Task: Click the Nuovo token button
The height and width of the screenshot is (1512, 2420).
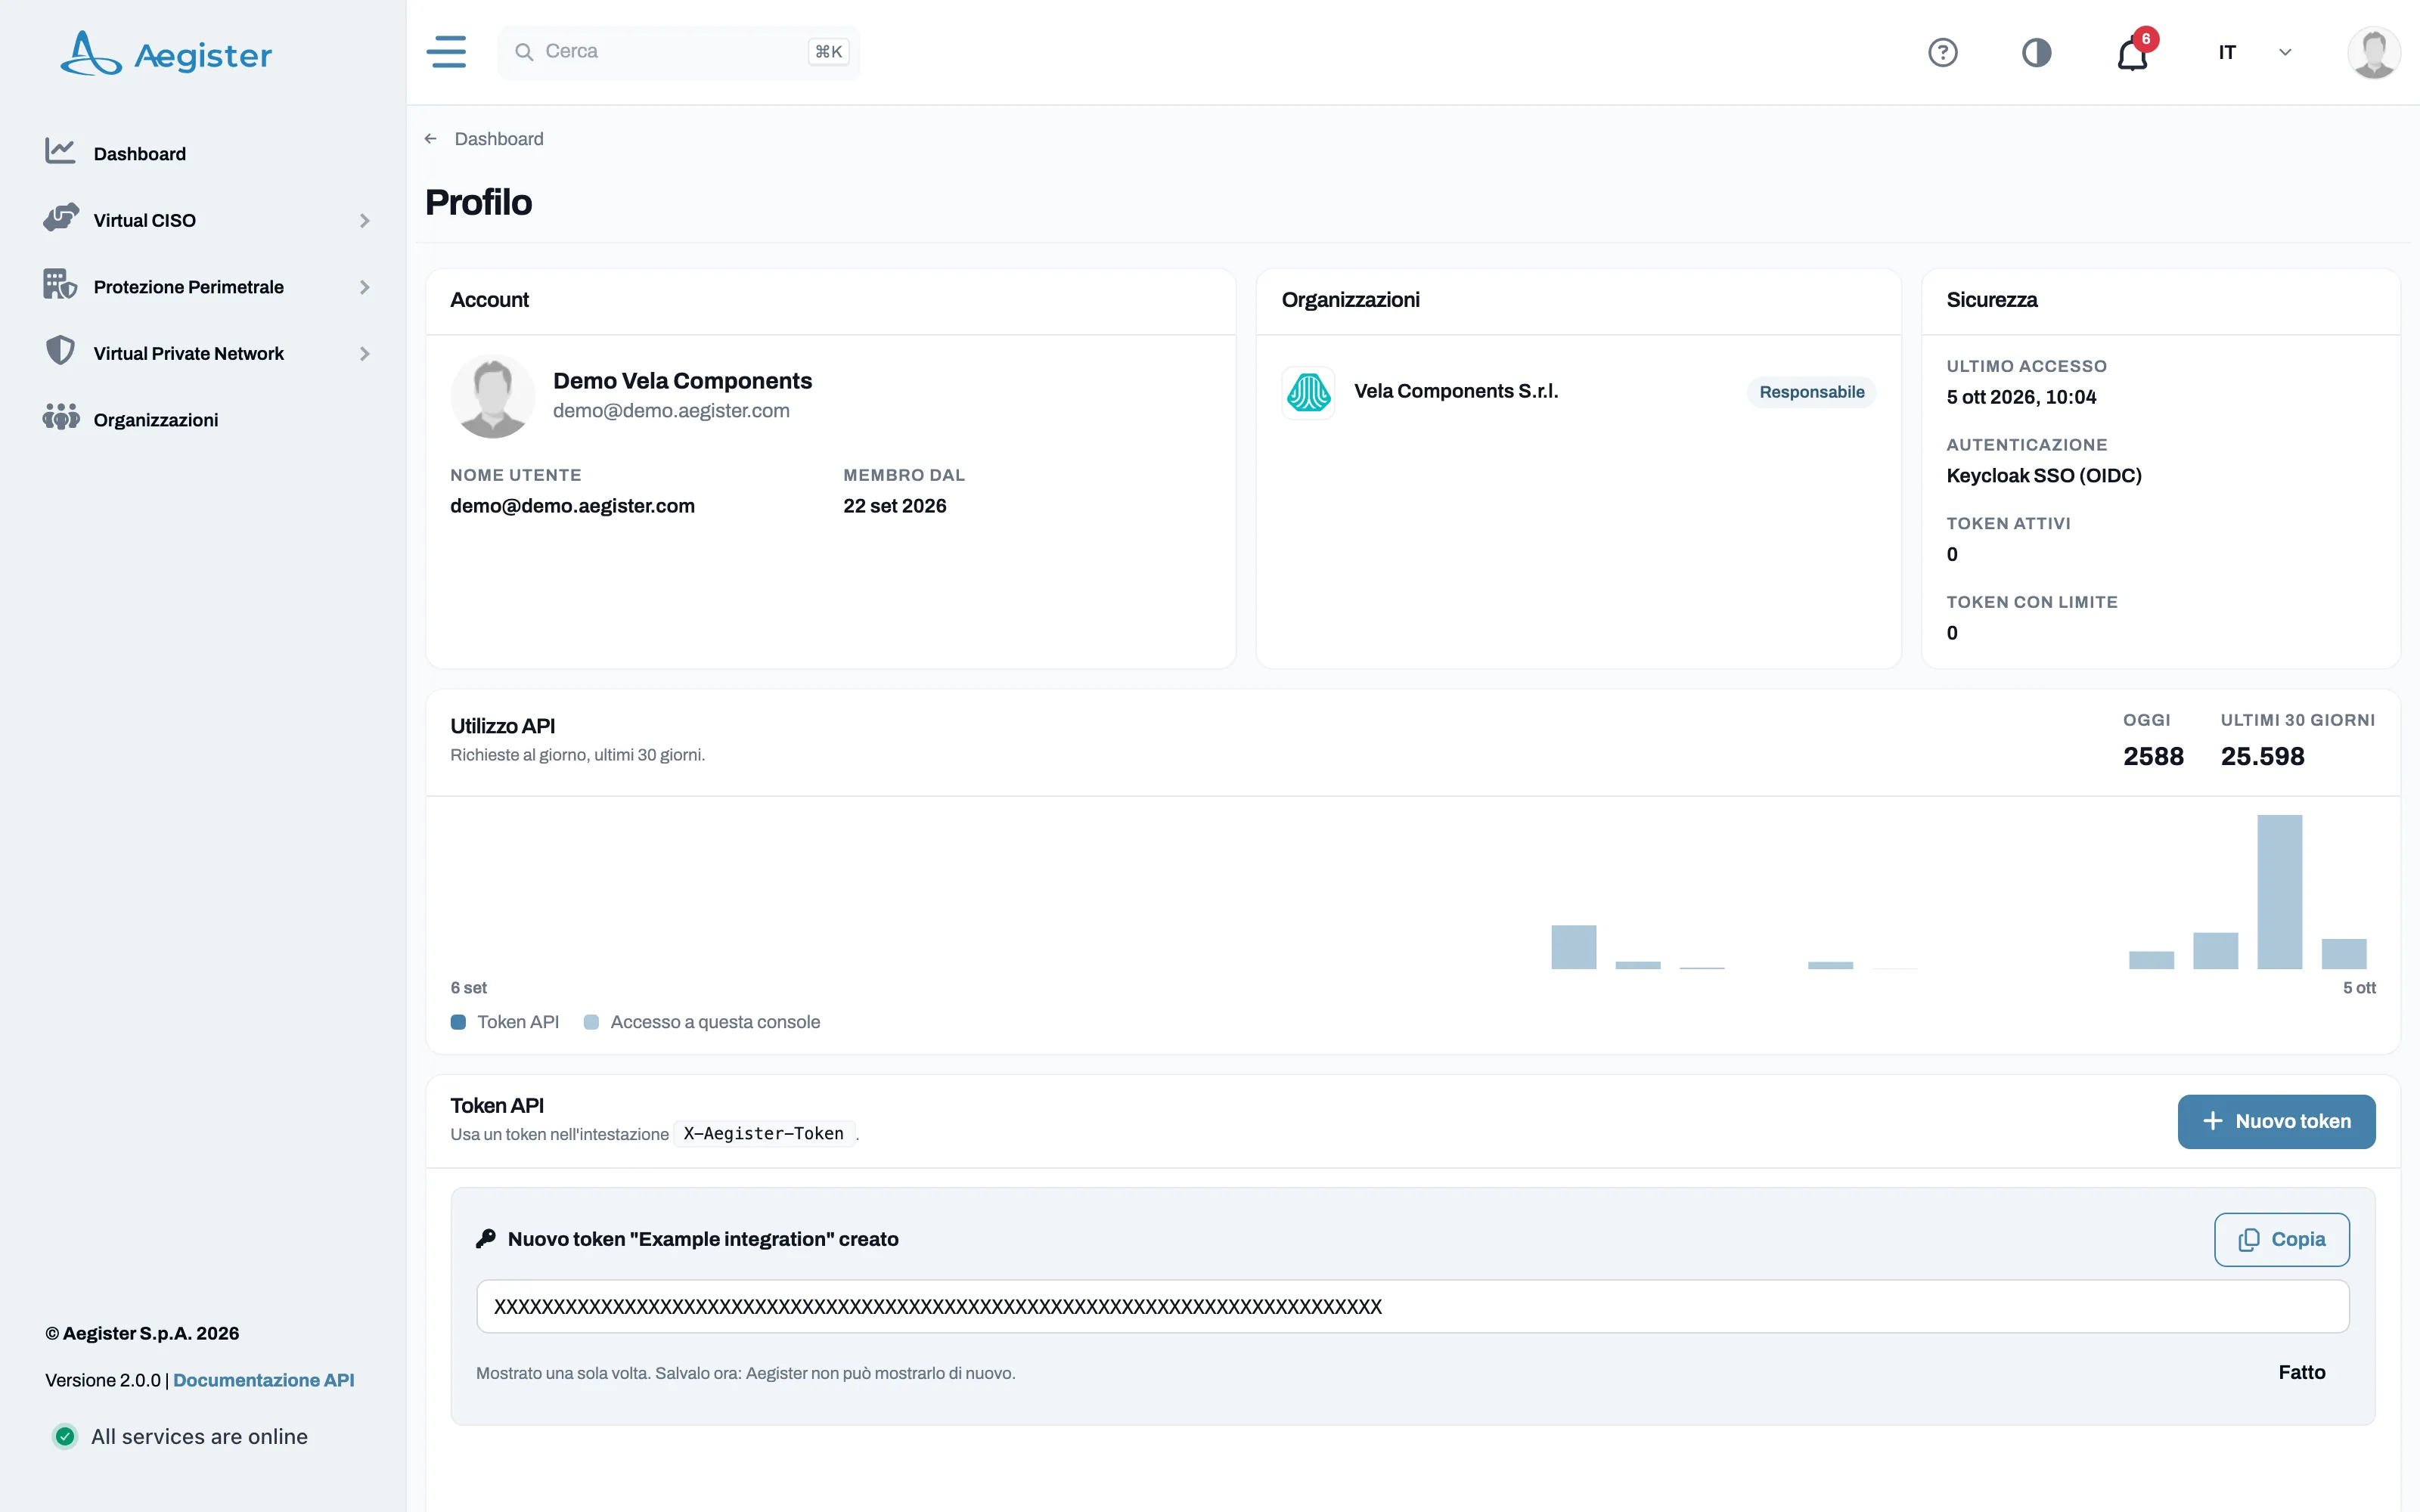Action: click(x=2276, y=1121)
